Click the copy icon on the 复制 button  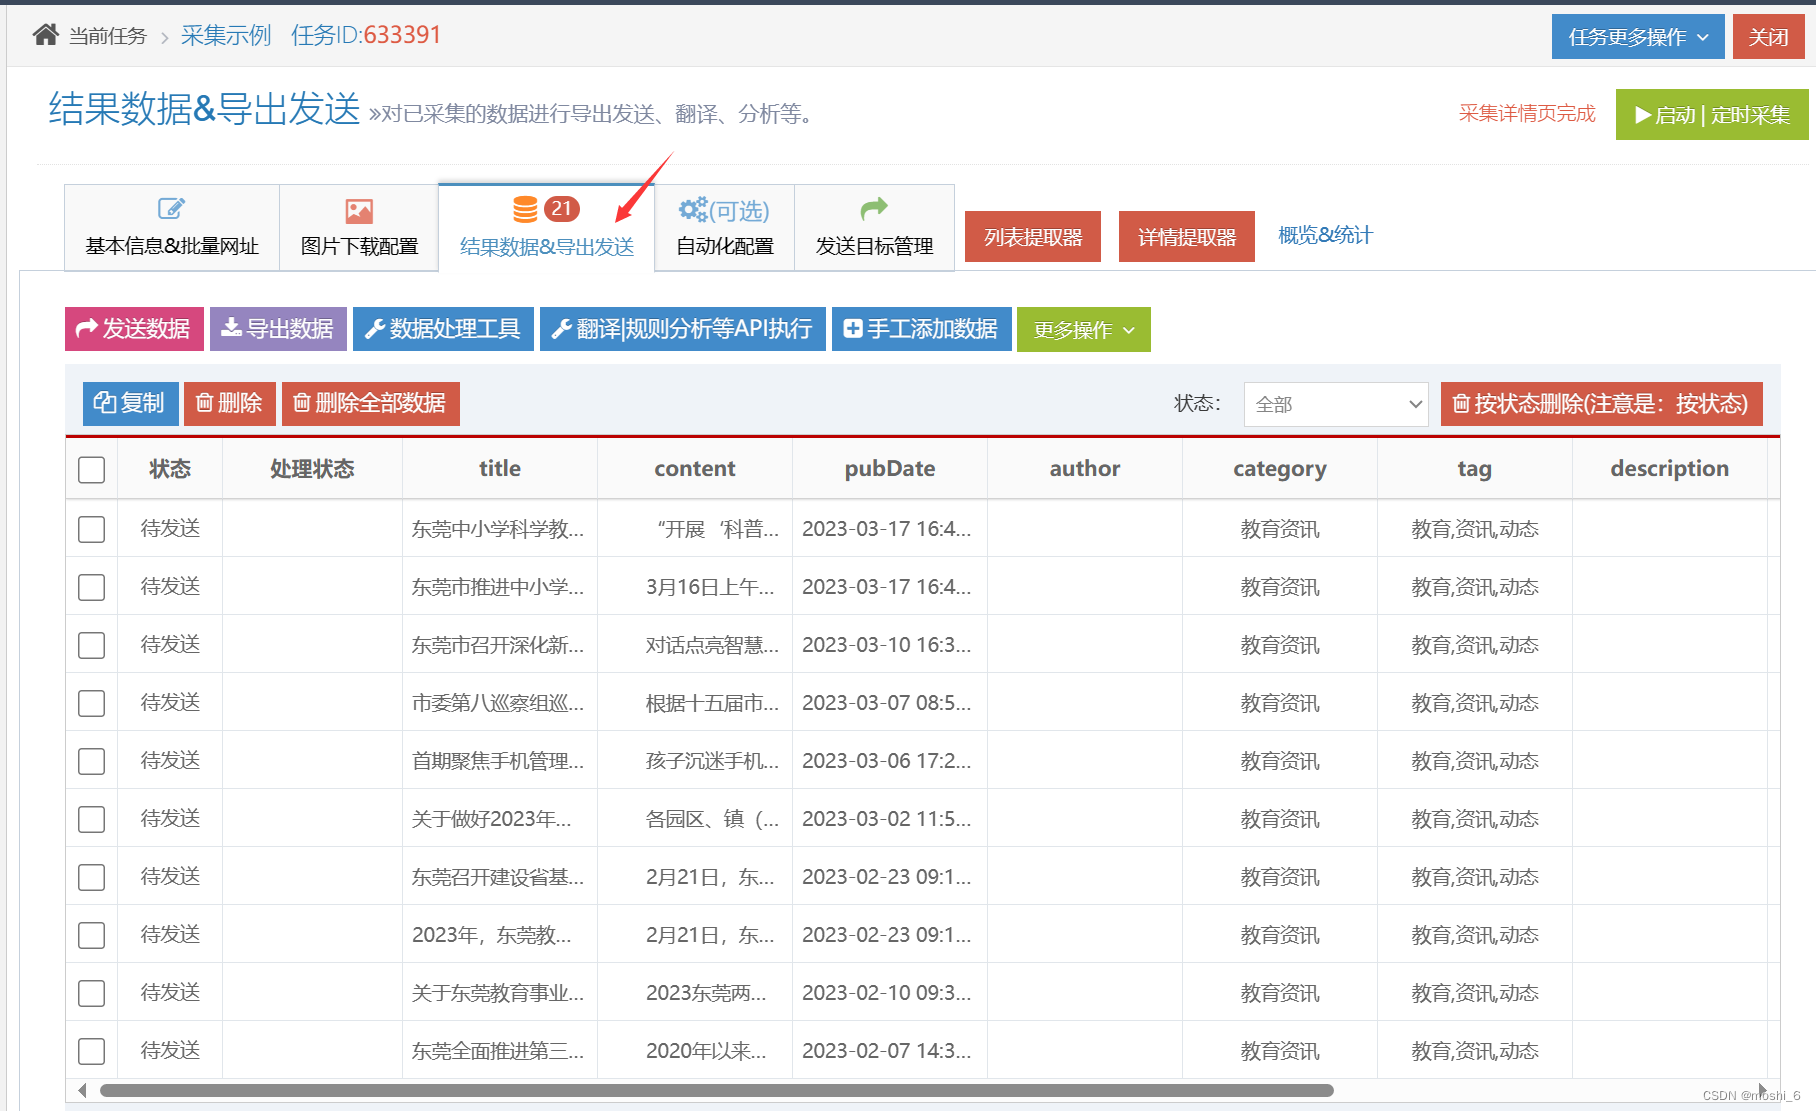tap(105, 402)
